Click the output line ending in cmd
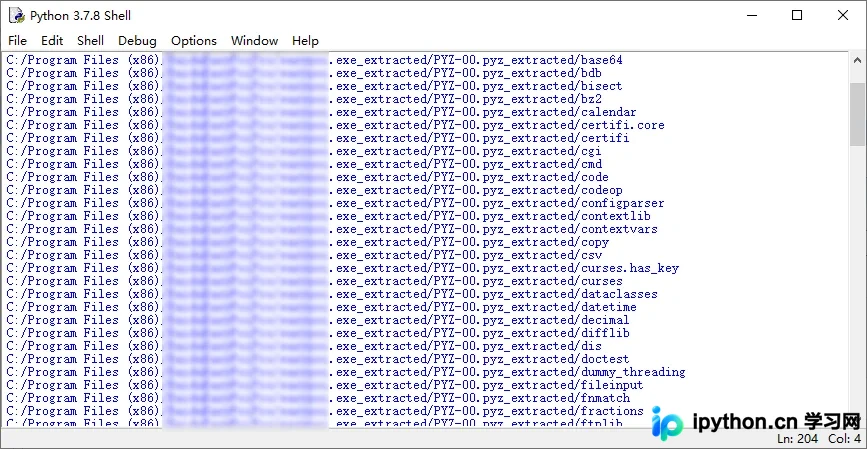 point(304,164)
